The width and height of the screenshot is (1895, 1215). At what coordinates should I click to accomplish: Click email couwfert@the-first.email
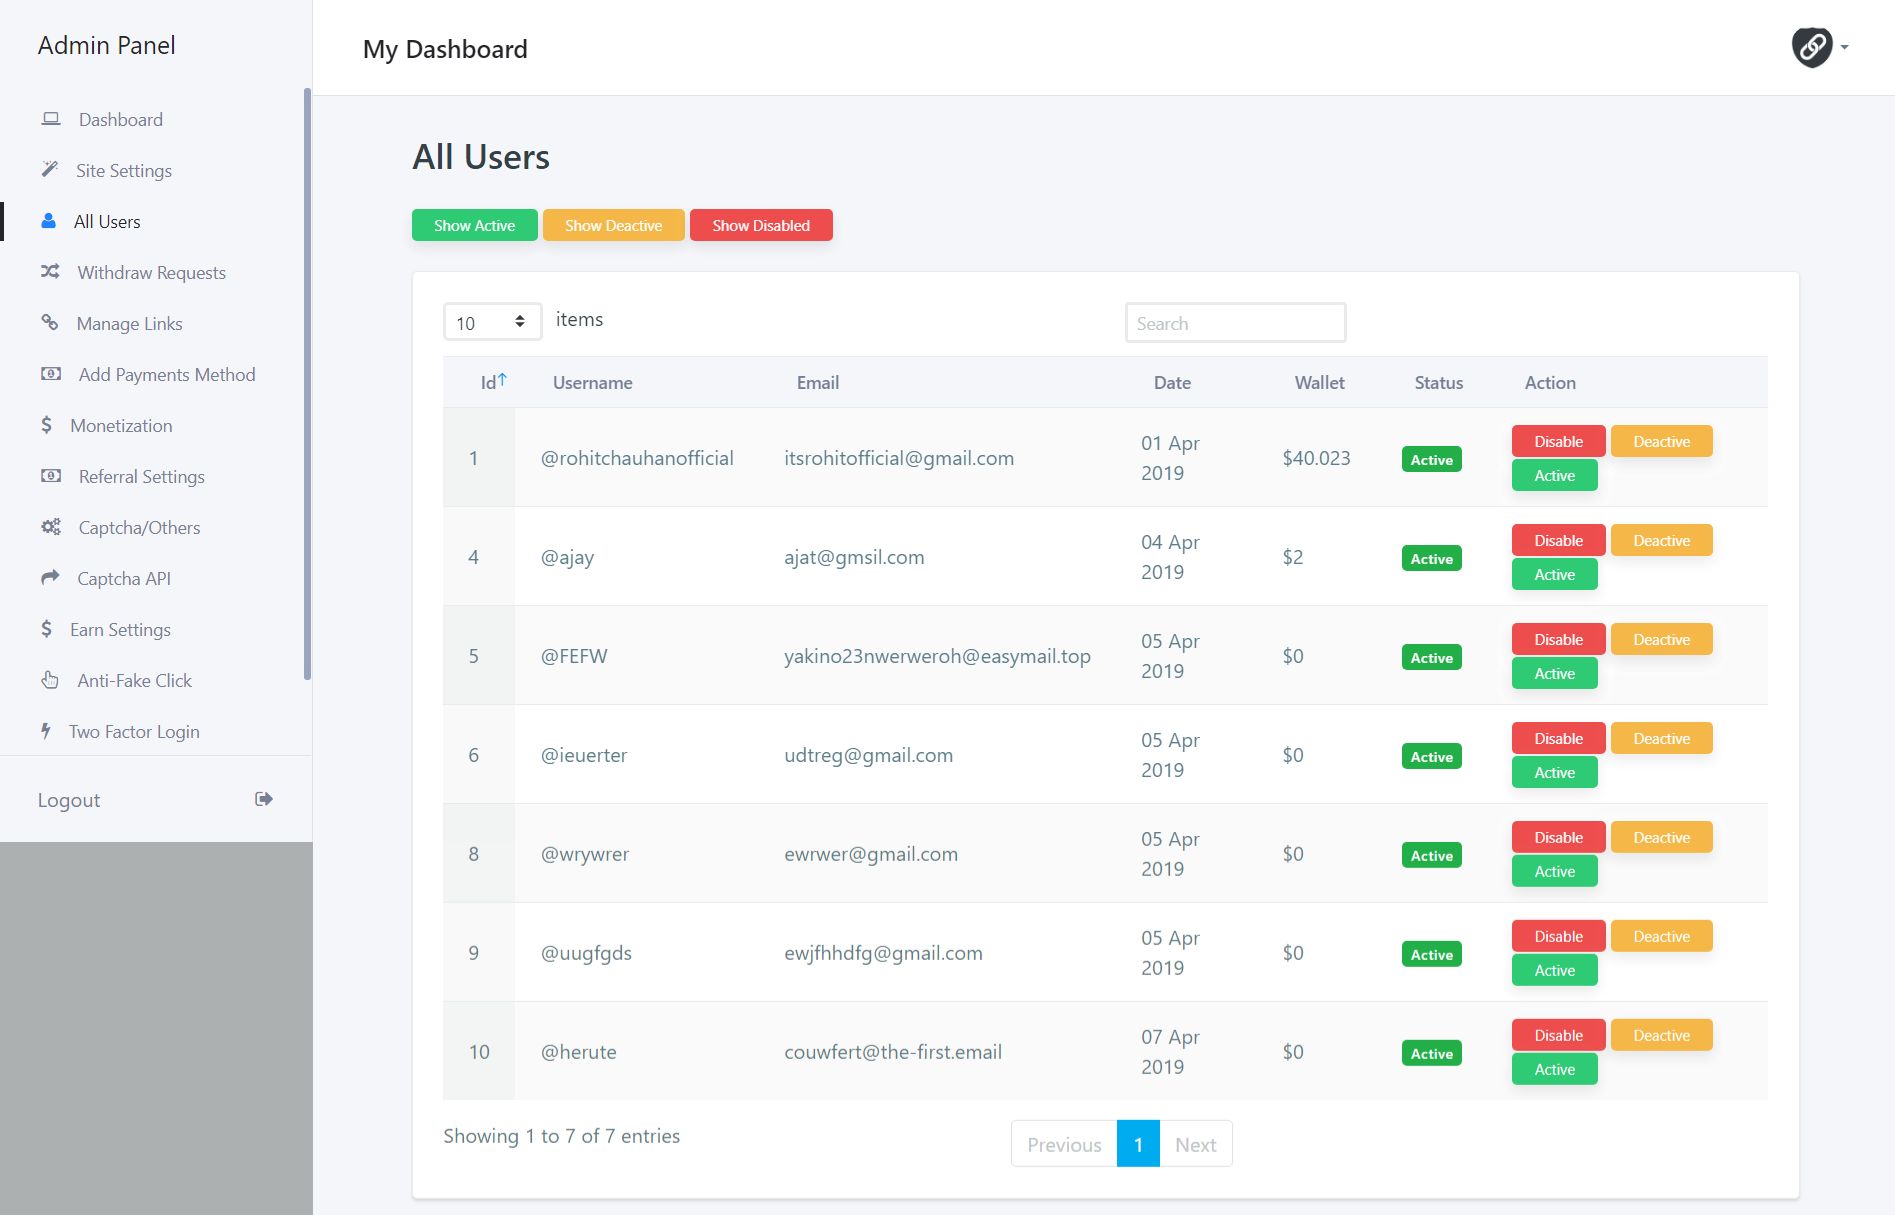[893, 1052]
